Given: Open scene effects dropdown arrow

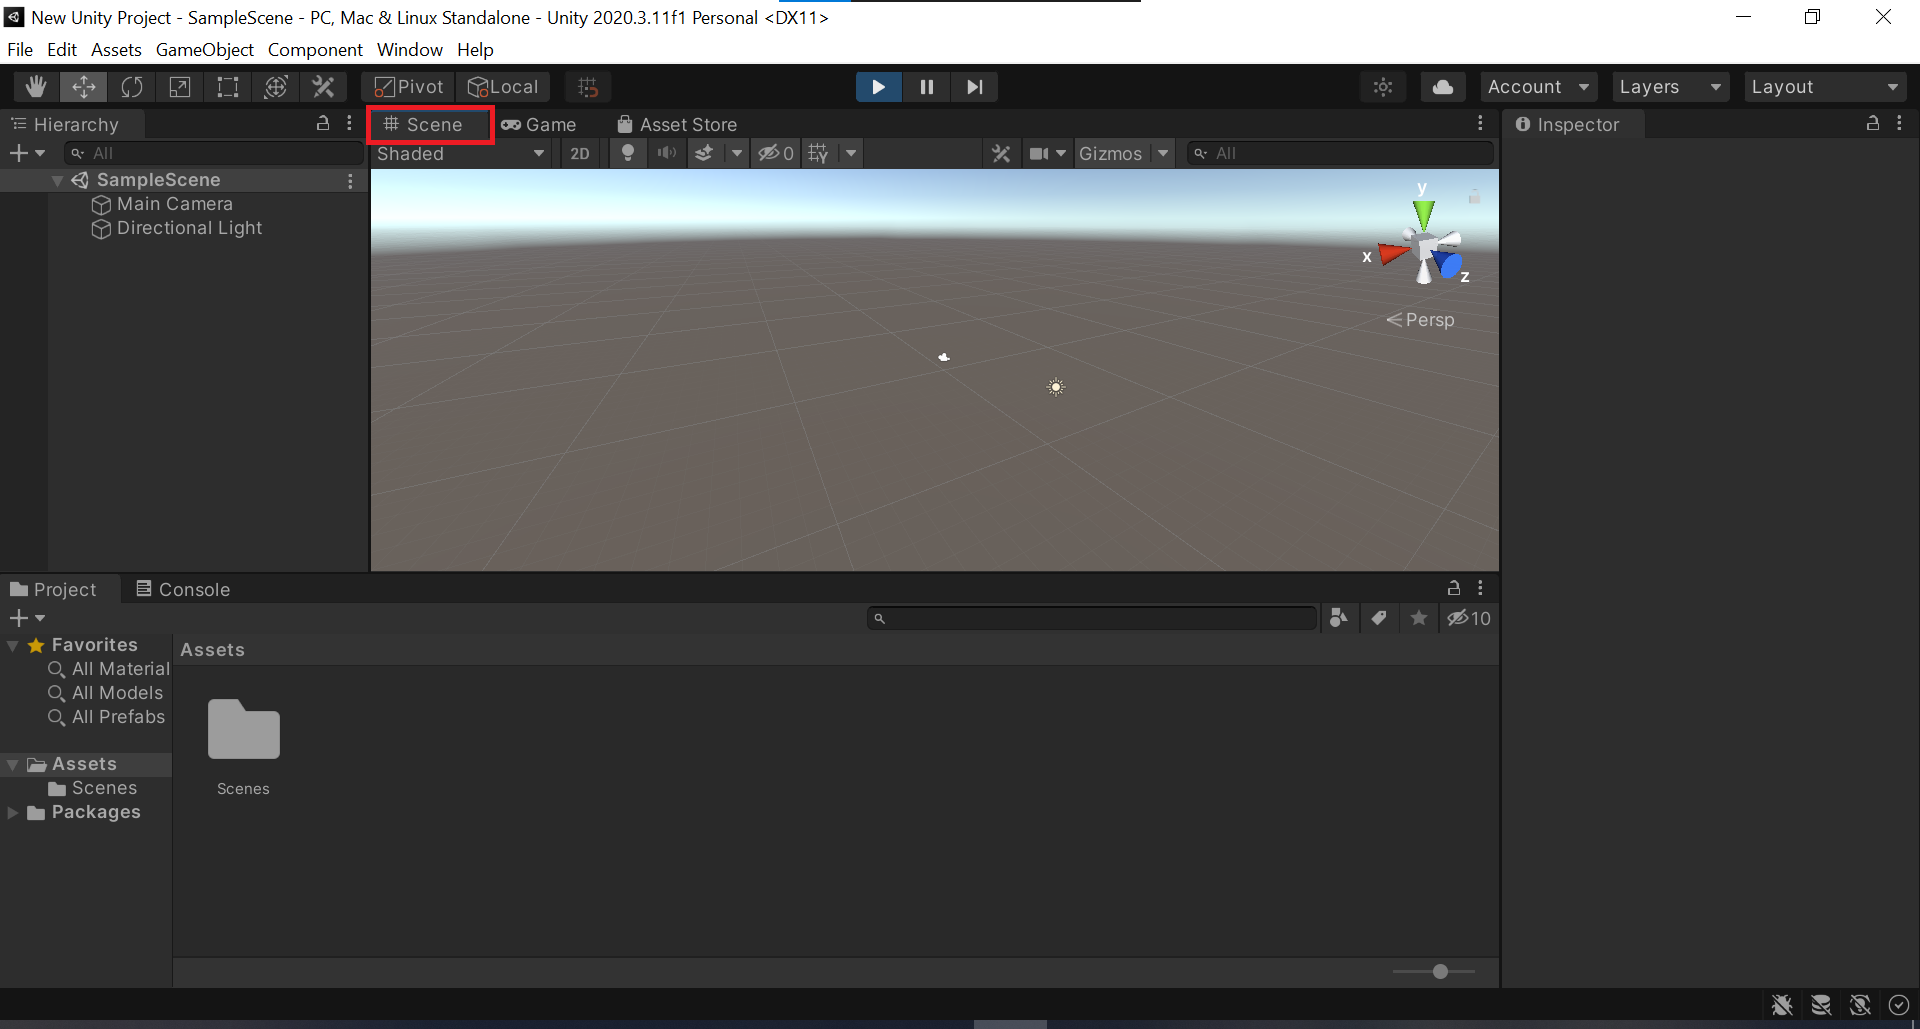Looking at the screenshot, I should [737, 153].
